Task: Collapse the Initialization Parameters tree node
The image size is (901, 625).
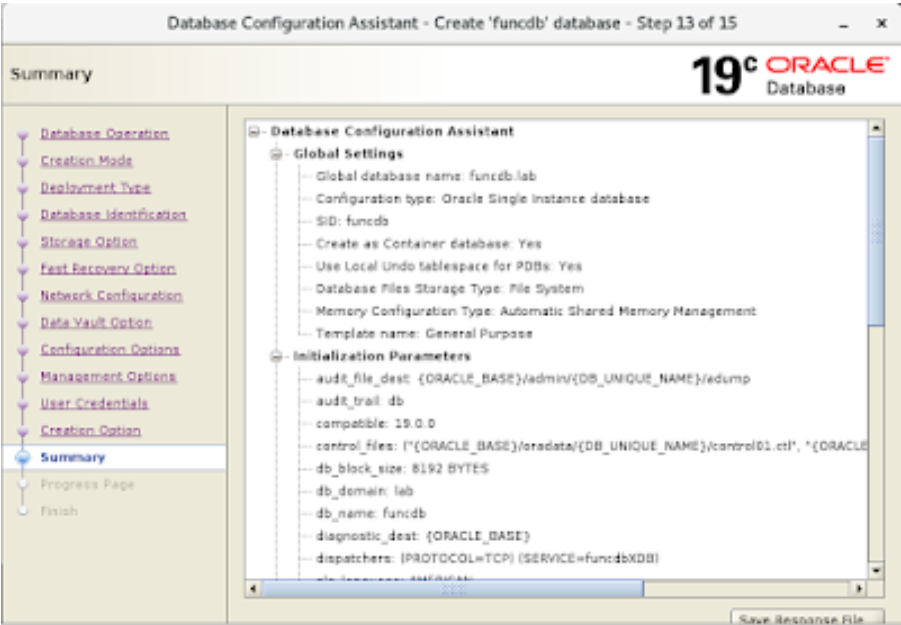Action: tap(276, 356)
